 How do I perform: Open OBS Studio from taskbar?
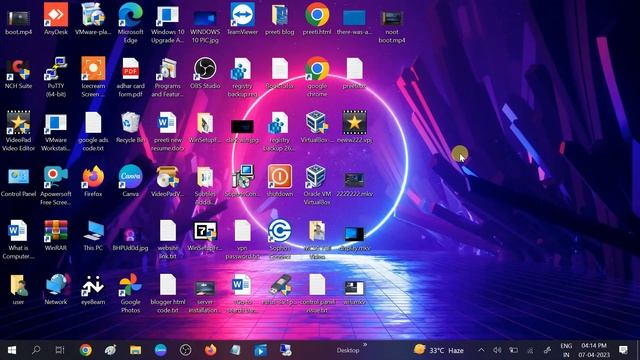[x=186, y=350]
